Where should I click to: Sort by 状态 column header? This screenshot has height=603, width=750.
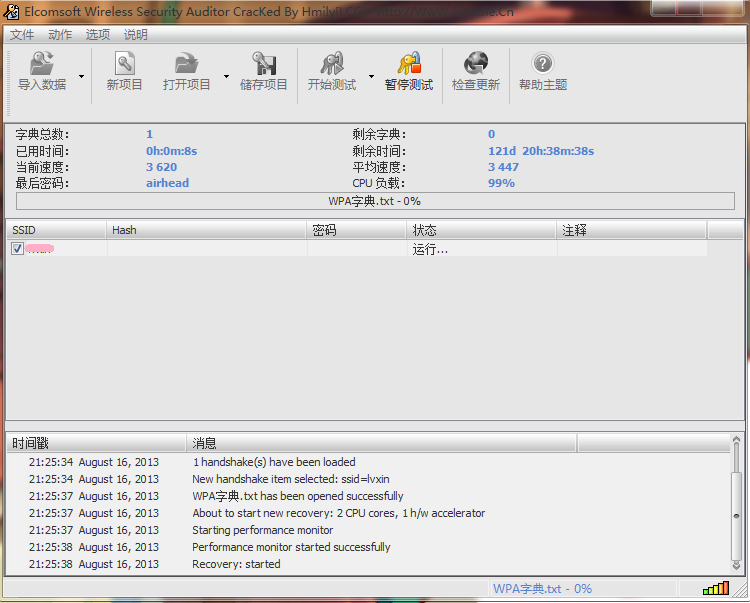tap(482, 230)
